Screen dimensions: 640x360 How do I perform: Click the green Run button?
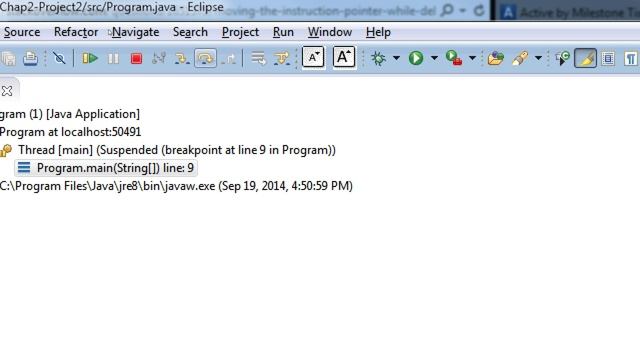[416, 58]
